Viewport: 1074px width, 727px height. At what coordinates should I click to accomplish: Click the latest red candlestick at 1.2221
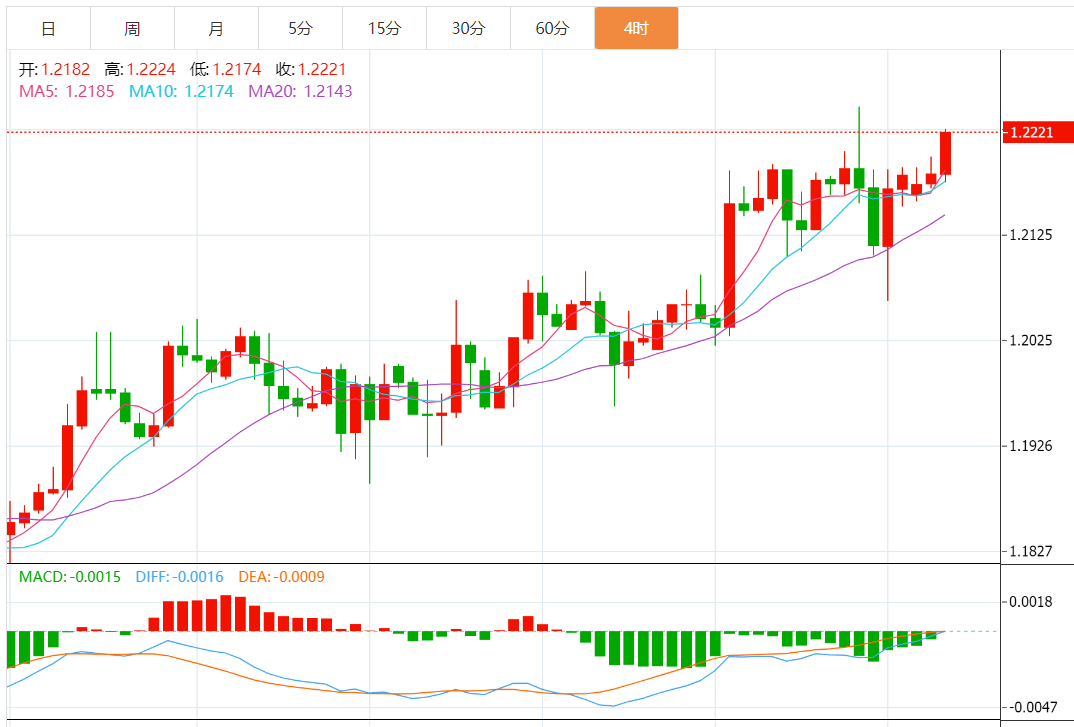945,153
